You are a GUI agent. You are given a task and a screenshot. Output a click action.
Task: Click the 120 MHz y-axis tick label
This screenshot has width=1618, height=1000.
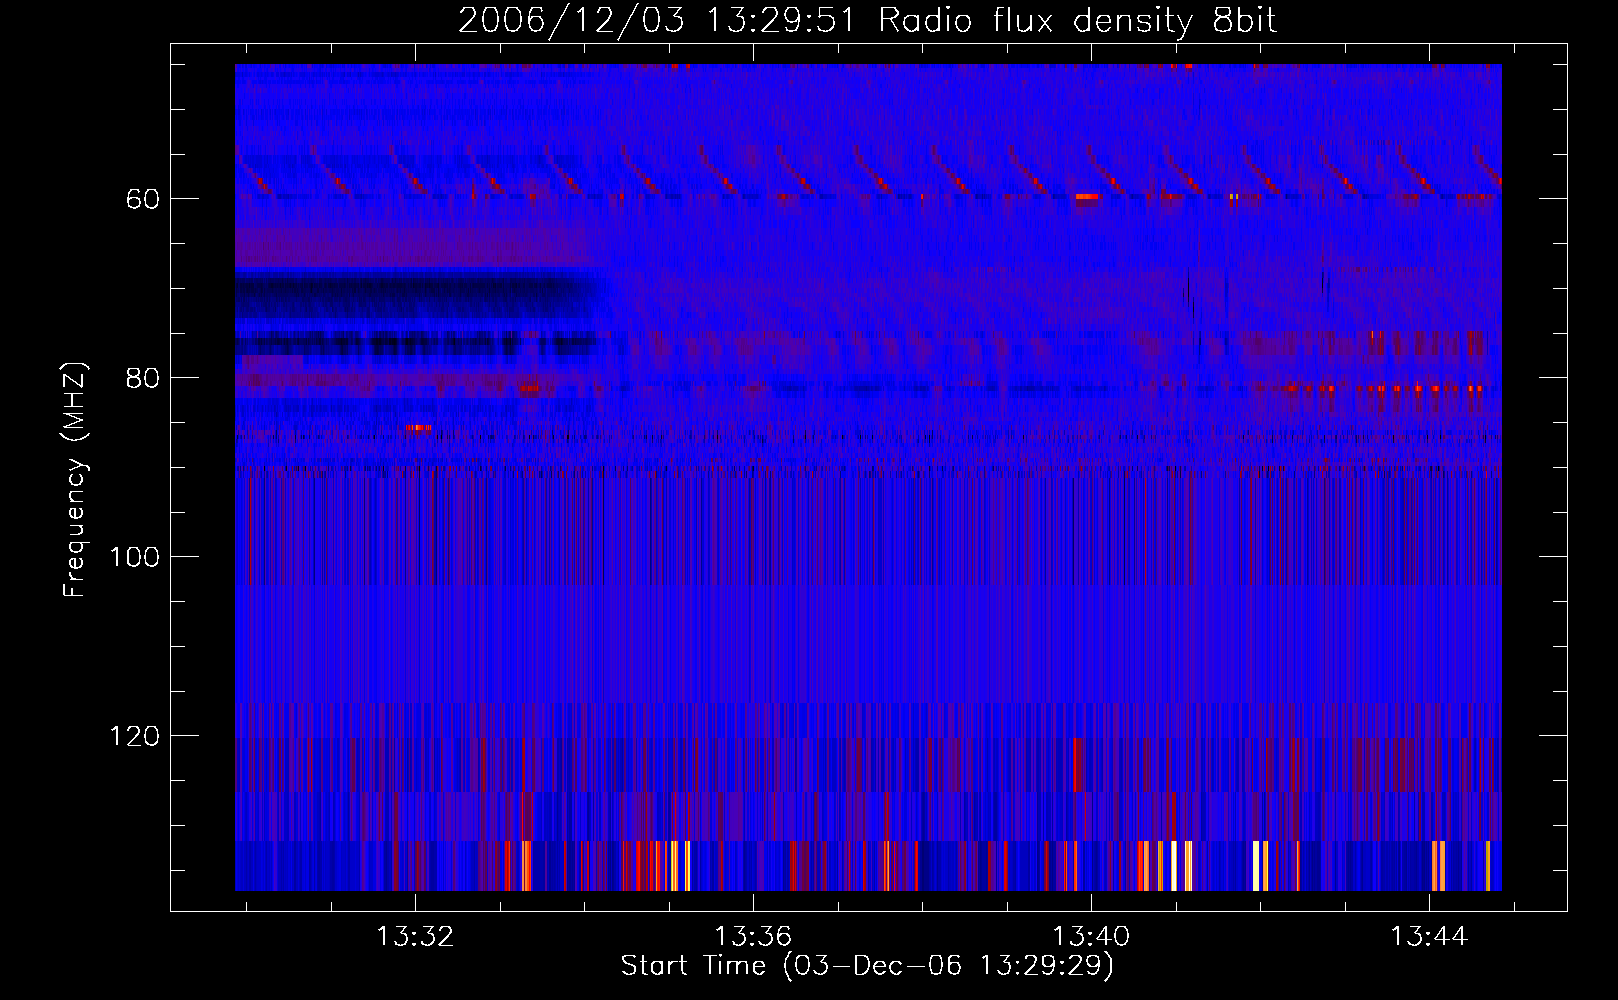(x=134, y=736)
